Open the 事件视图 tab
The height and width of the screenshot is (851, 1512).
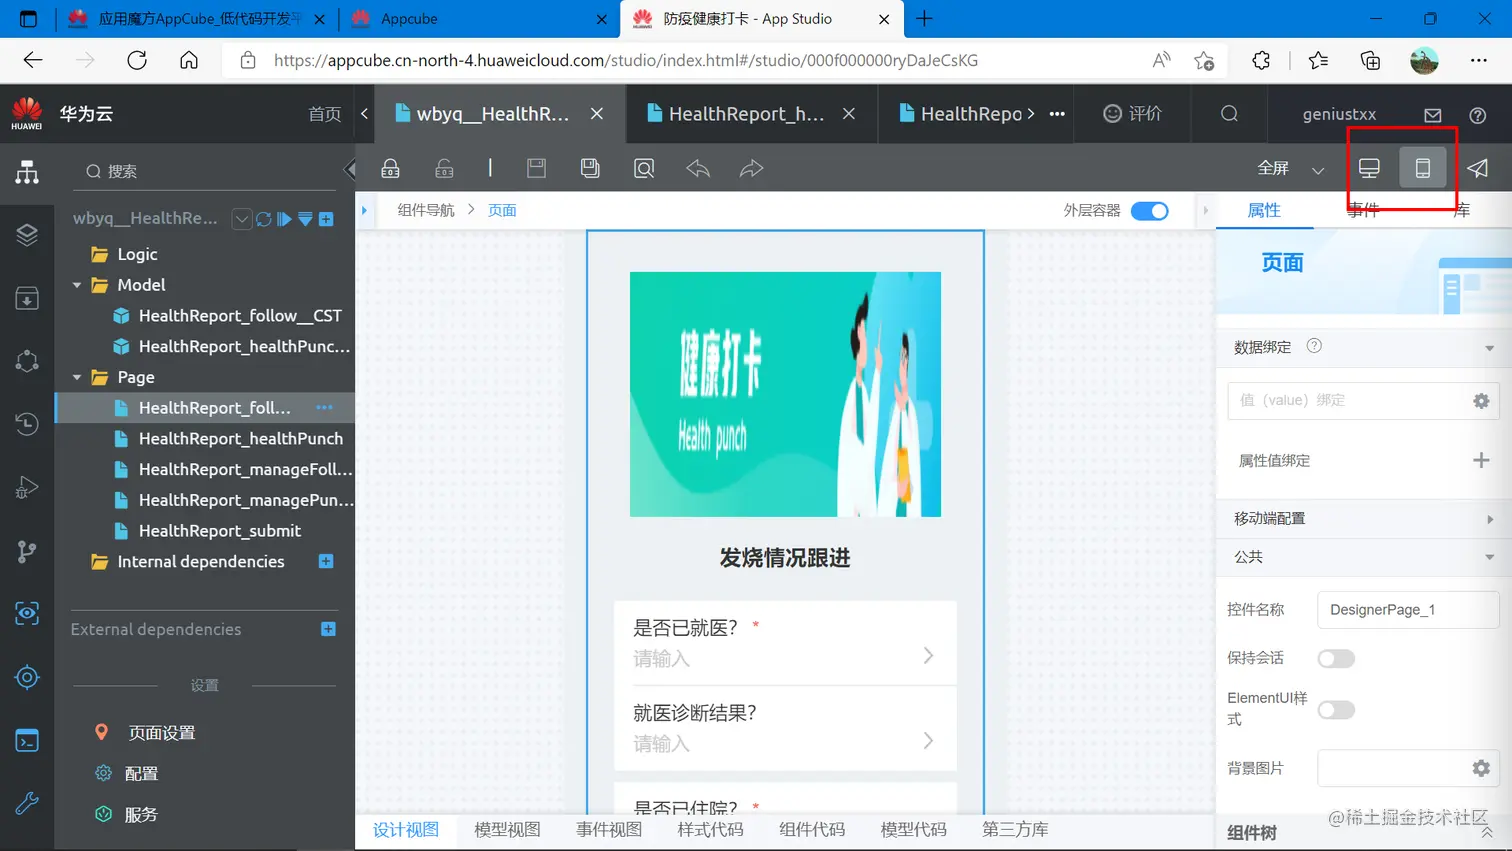coord(609,829)
